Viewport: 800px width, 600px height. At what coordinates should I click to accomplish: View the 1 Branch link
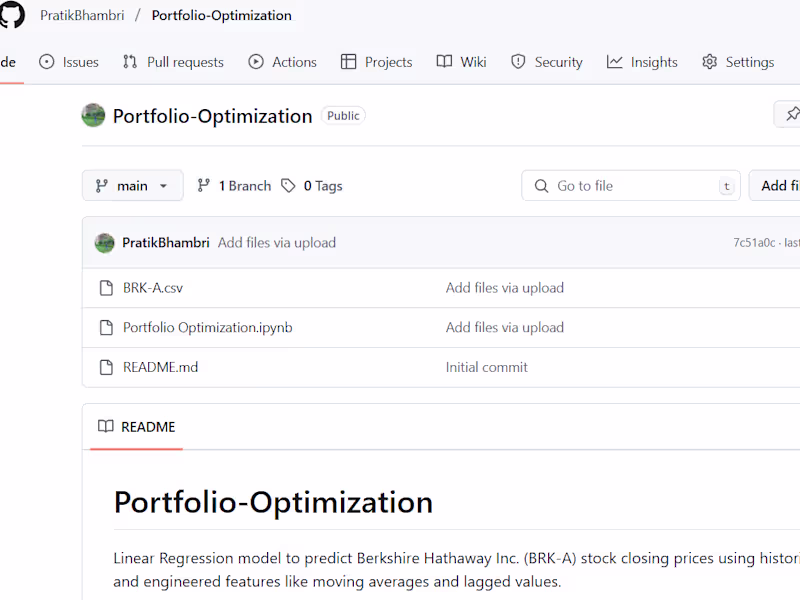234,186
